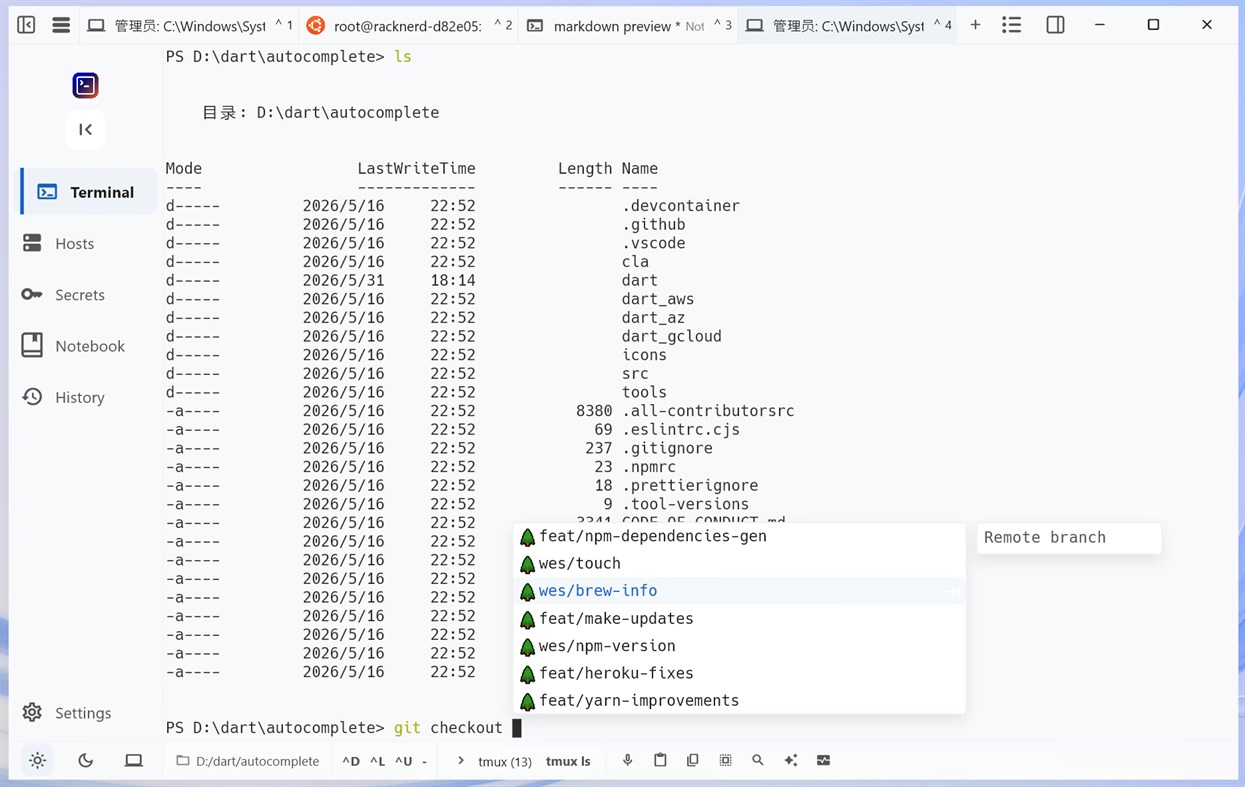Select system theme laptop icon
Image resolution: width=1245 pixels, height=787 pixels.
[134, 761]
